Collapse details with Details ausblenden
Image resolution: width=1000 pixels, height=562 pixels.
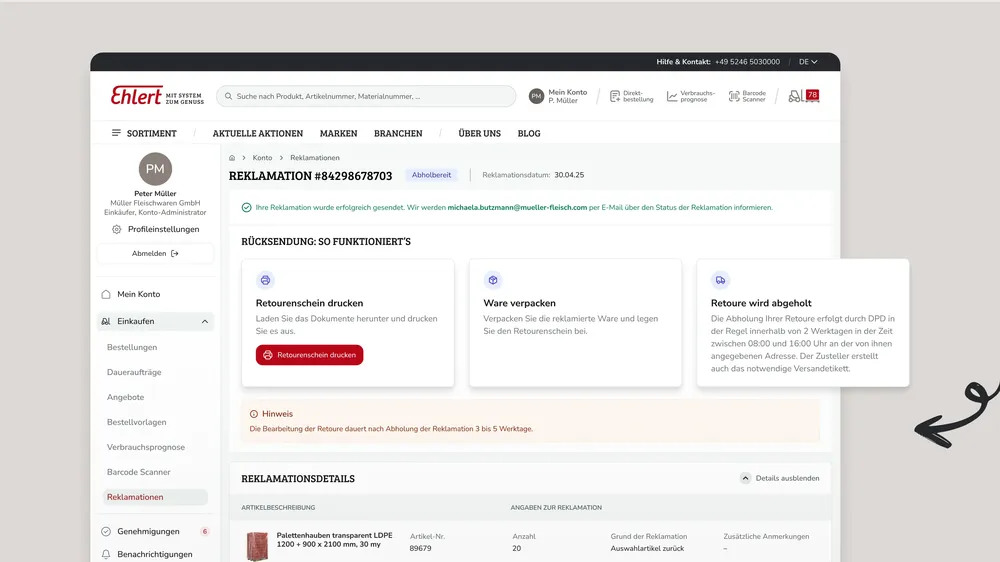point(780,478)
